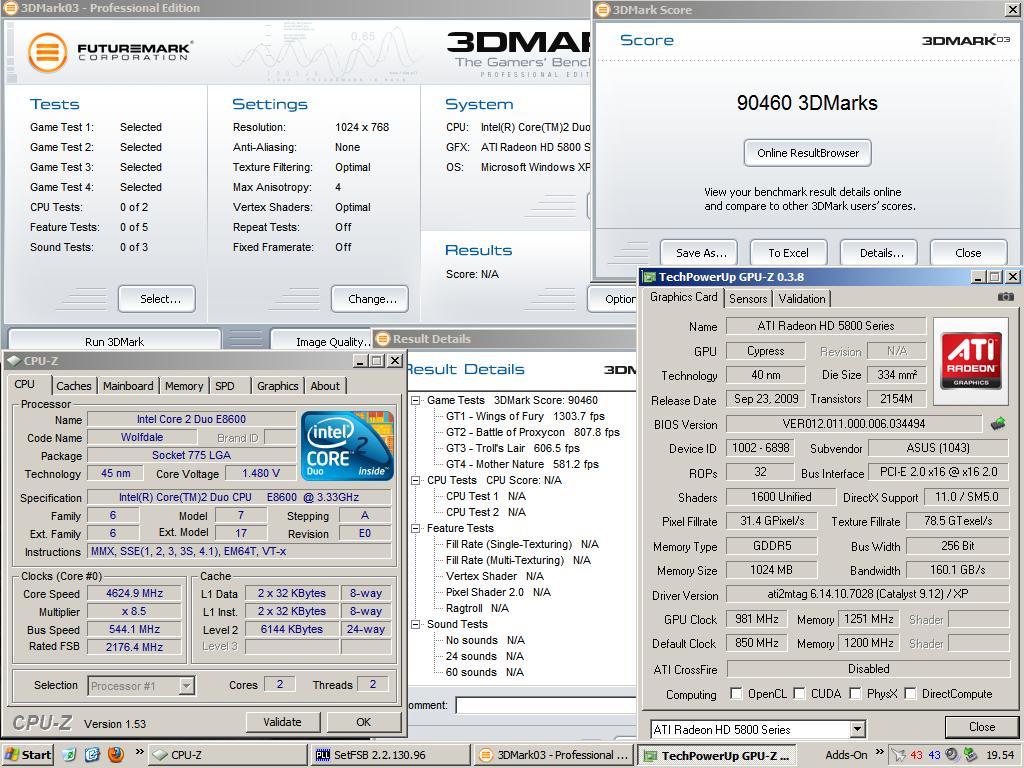
Task: Open the ATI Radeon HD 5800 Series card dropdown
Action: click(x=857, y=729)
